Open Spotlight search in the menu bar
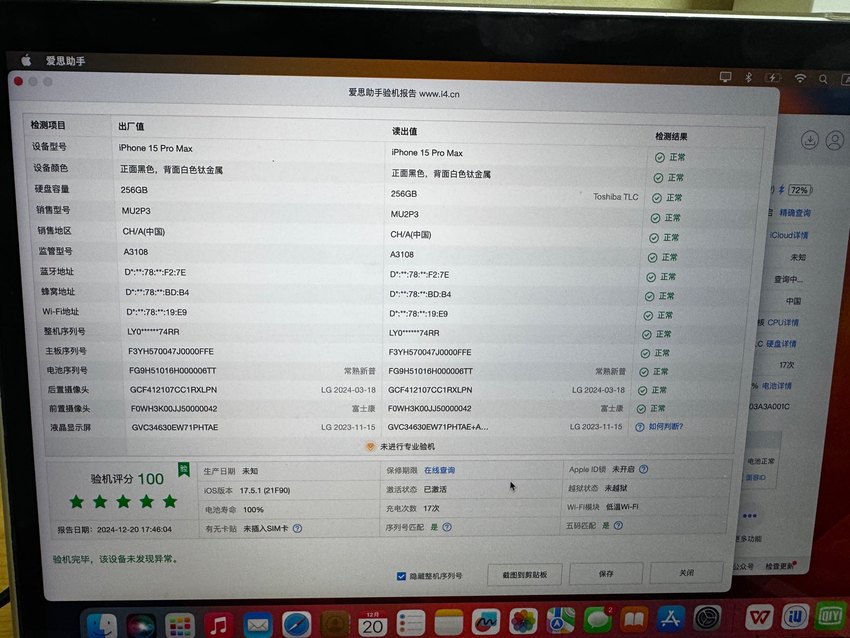The height and width of the screenshot is (638, 850). click(823, 79)
